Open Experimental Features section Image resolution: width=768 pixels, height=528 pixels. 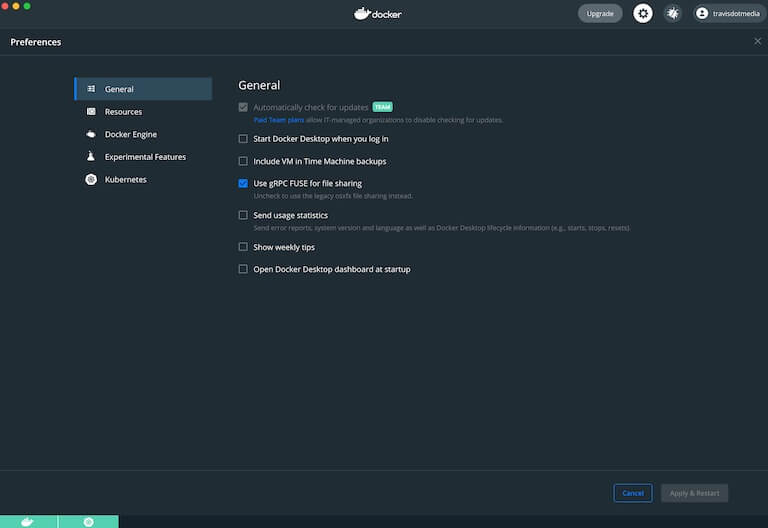(143, 156)
